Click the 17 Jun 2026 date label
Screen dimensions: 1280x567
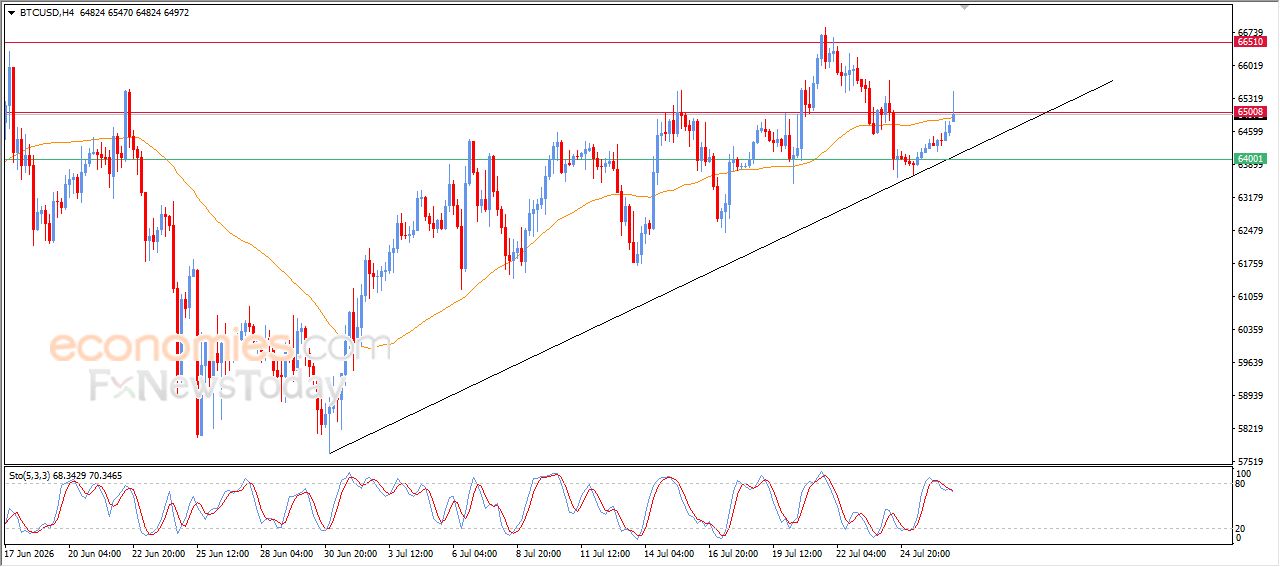(29, 552)
